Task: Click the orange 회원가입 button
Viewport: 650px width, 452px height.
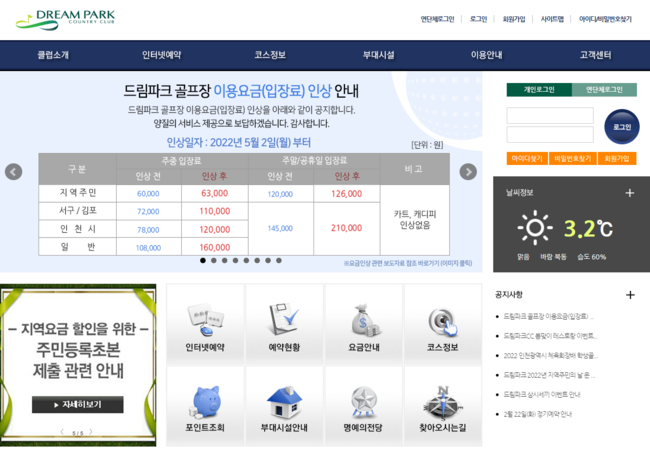Action: coord(617,158)
